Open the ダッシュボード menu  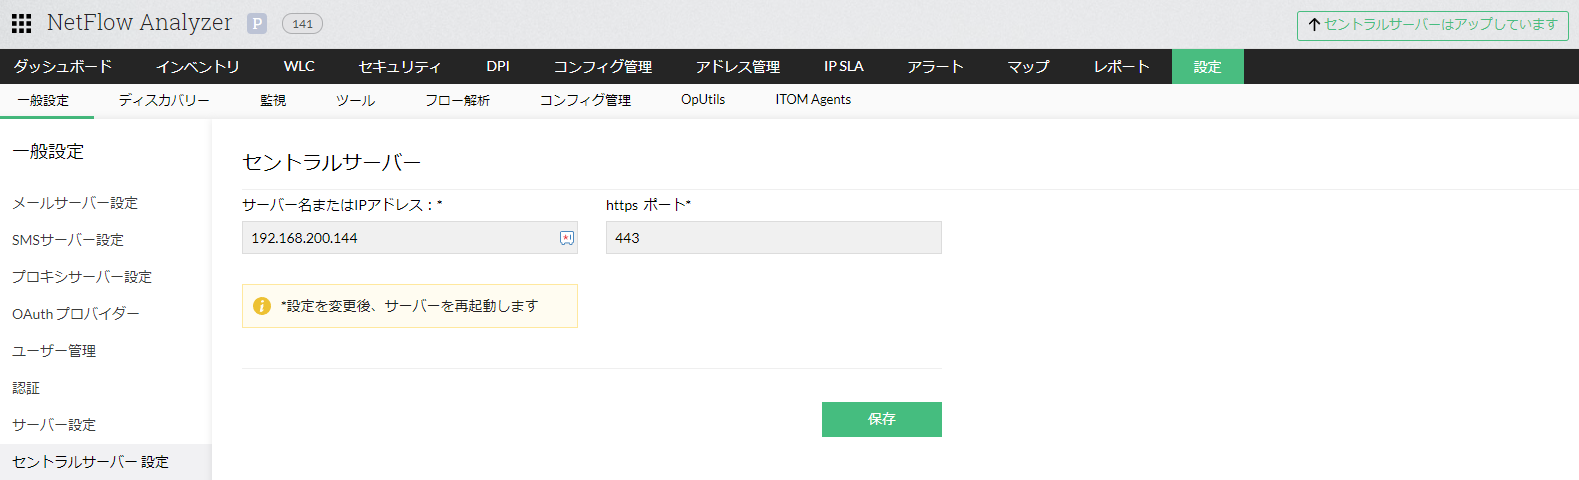(x=62, y=67)
